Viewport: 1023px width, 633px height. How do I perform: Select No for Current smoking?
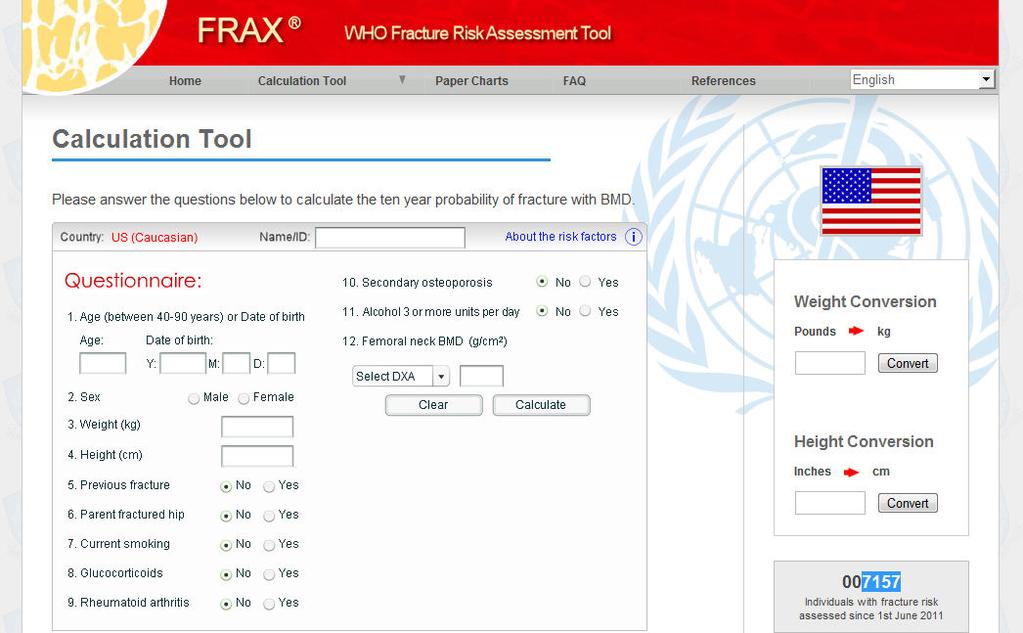(226, 545)
